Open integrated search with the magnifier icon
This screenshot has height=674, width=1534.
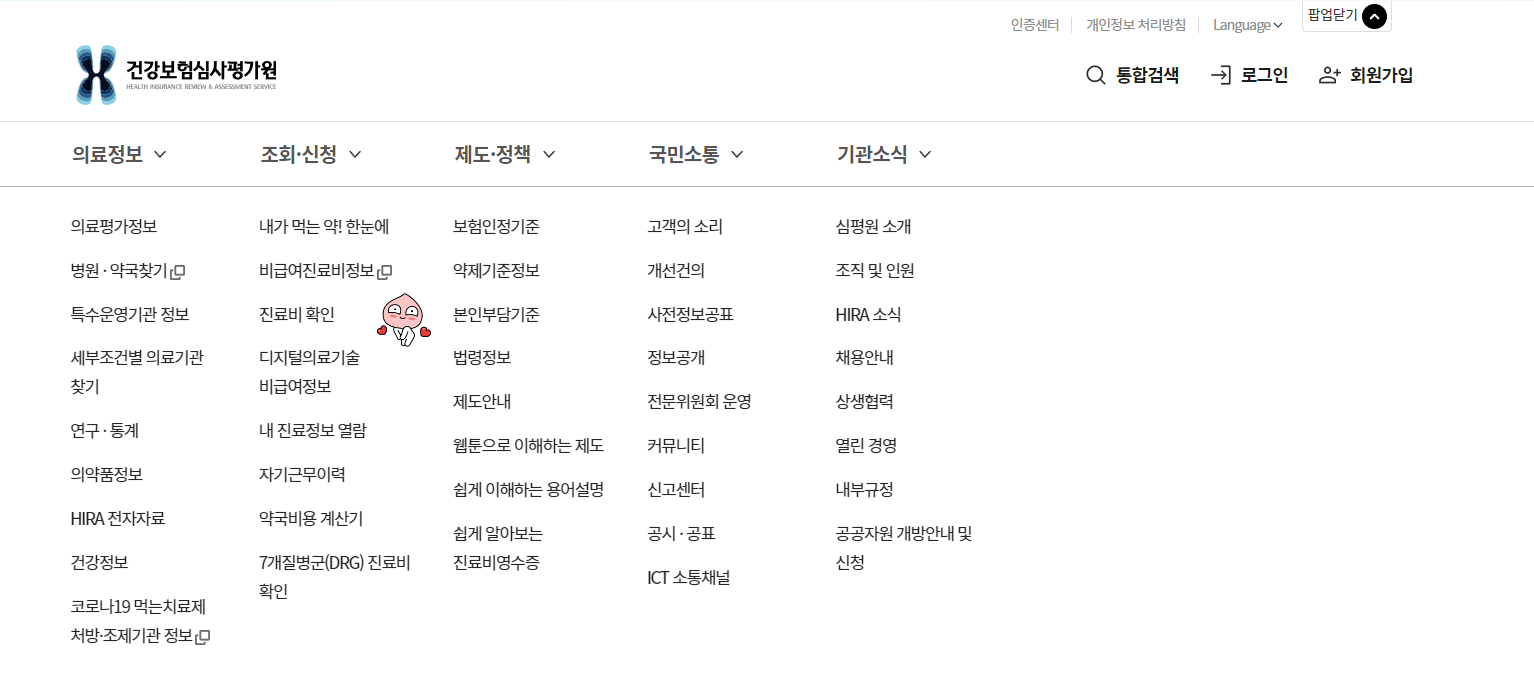click(1096, 74)
